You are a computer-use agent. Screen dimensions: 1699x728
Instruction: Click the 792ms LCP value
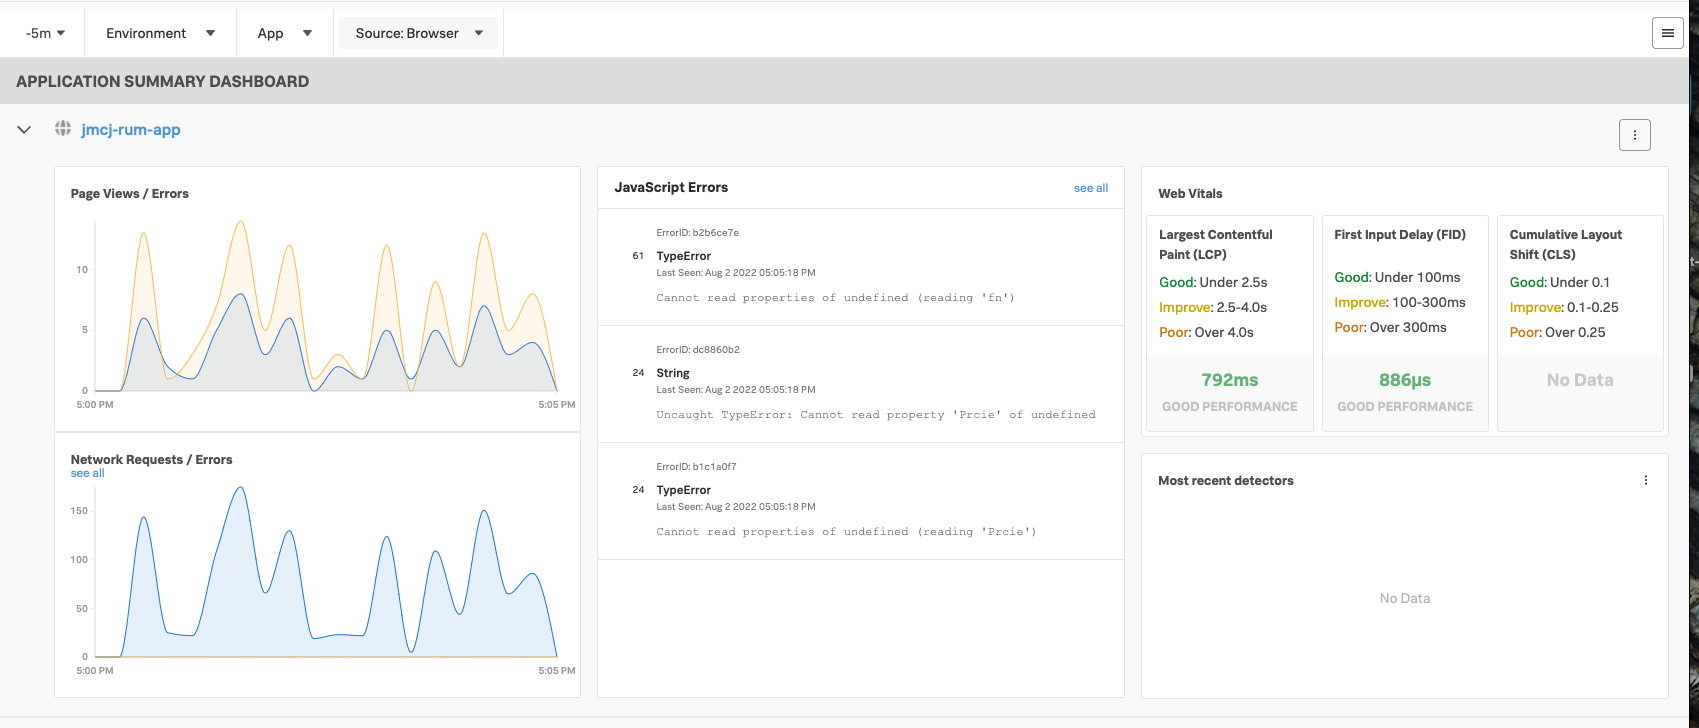point(1229,380)
